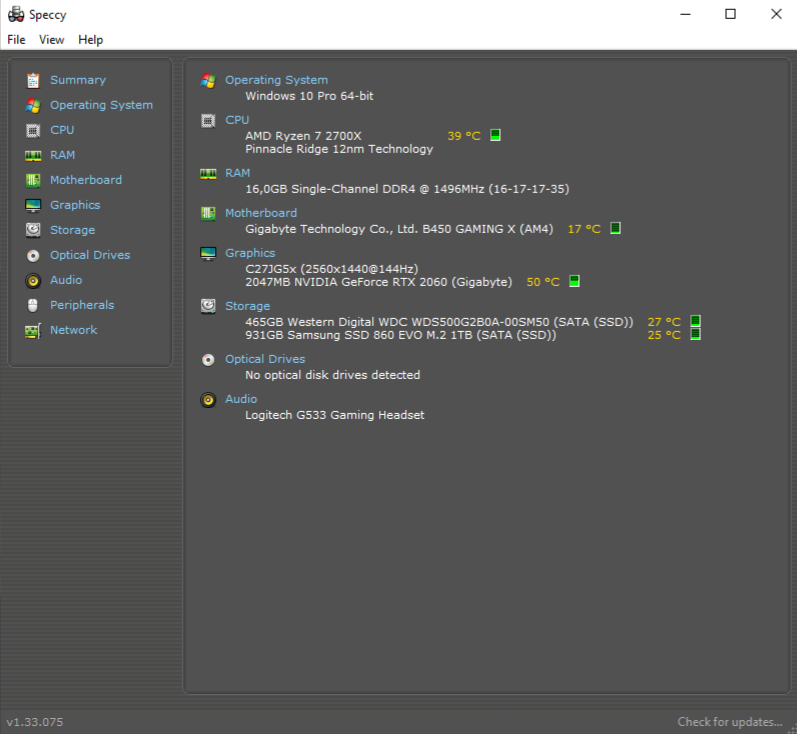Click the board icon beside Motherboard heading in main panel
Screen dimensions: 797x734
coord(208,213)
